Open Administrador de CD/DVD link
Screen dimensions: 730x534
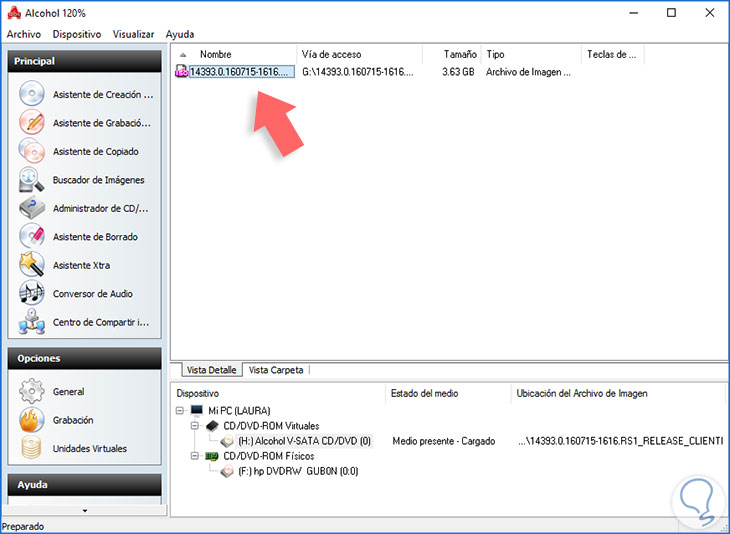(x=101, y=208)
